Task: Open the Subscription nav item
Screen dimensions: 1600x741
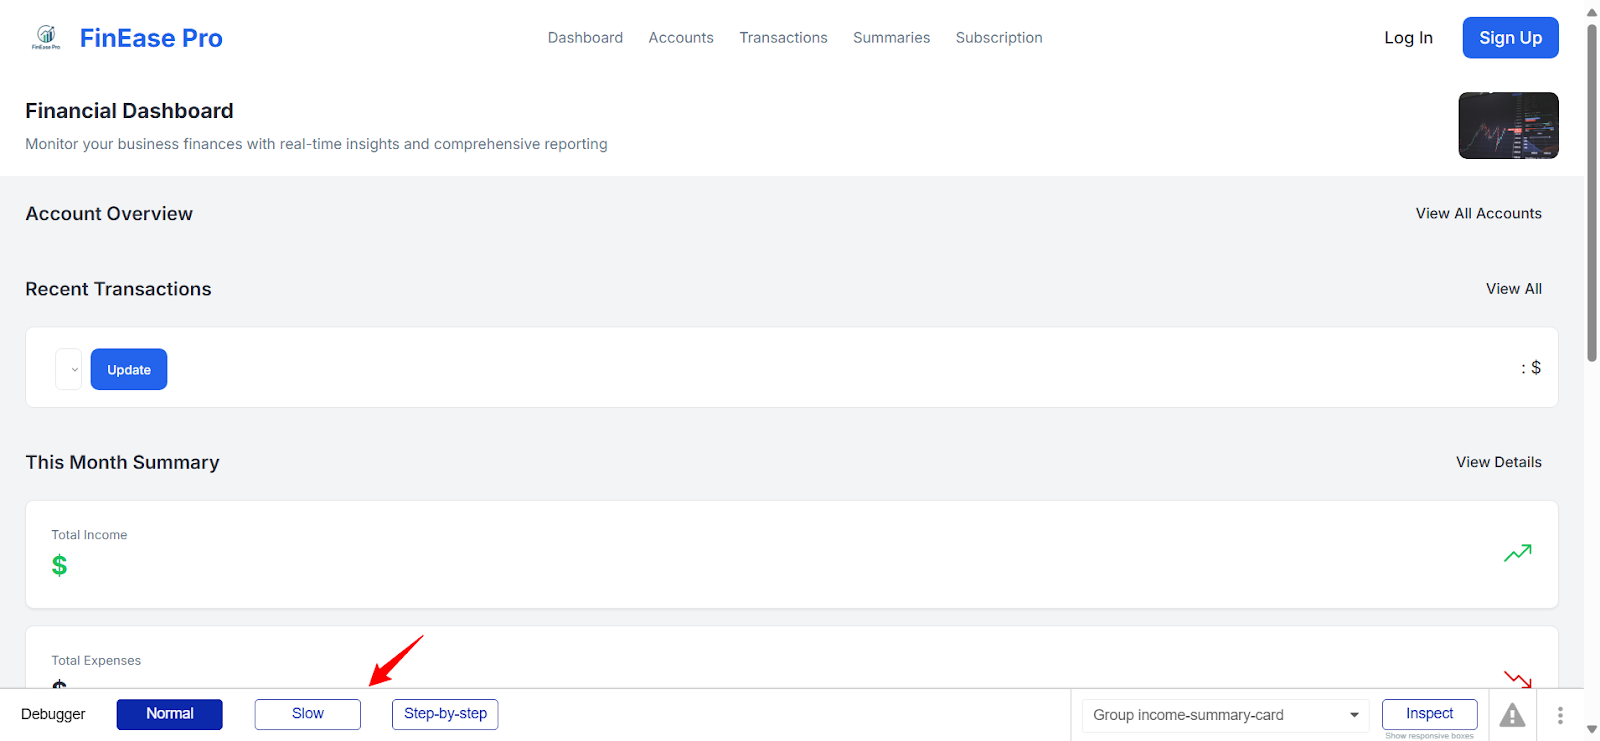Action: (x=999, y=38)
